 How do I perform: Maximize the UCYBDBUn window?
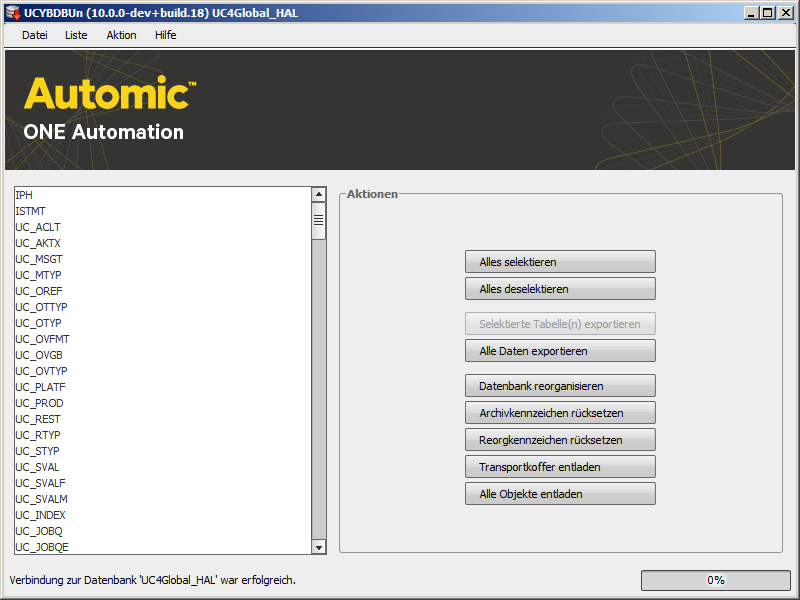coord(767,13)
